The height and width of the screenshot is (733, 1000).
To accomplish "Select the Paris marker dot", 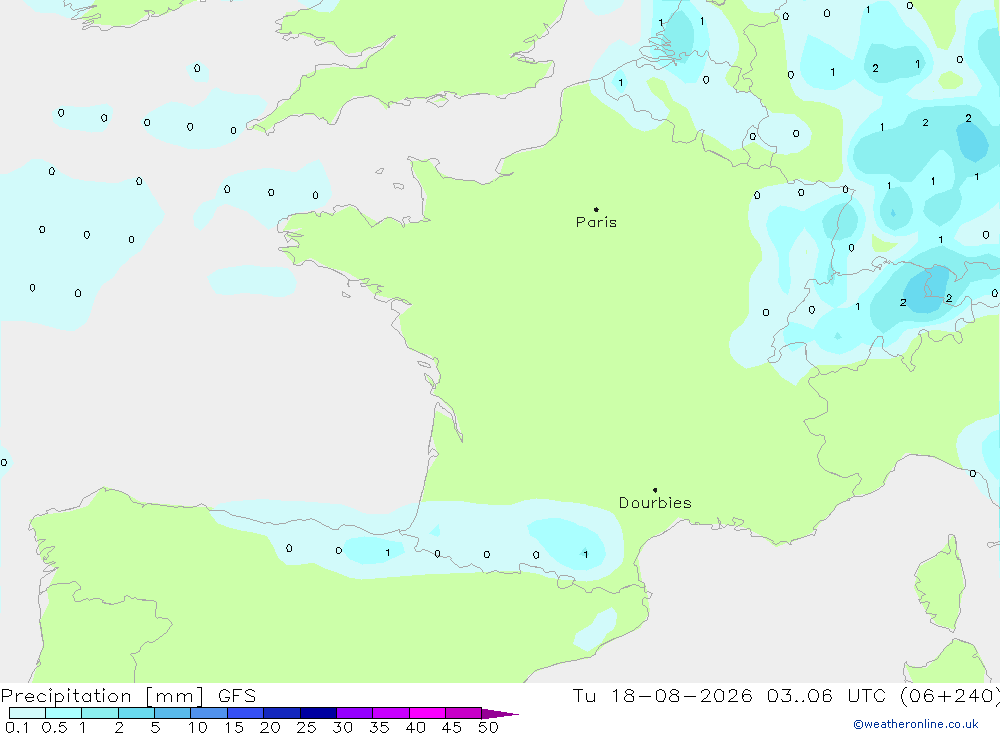I will pos(596,209).
